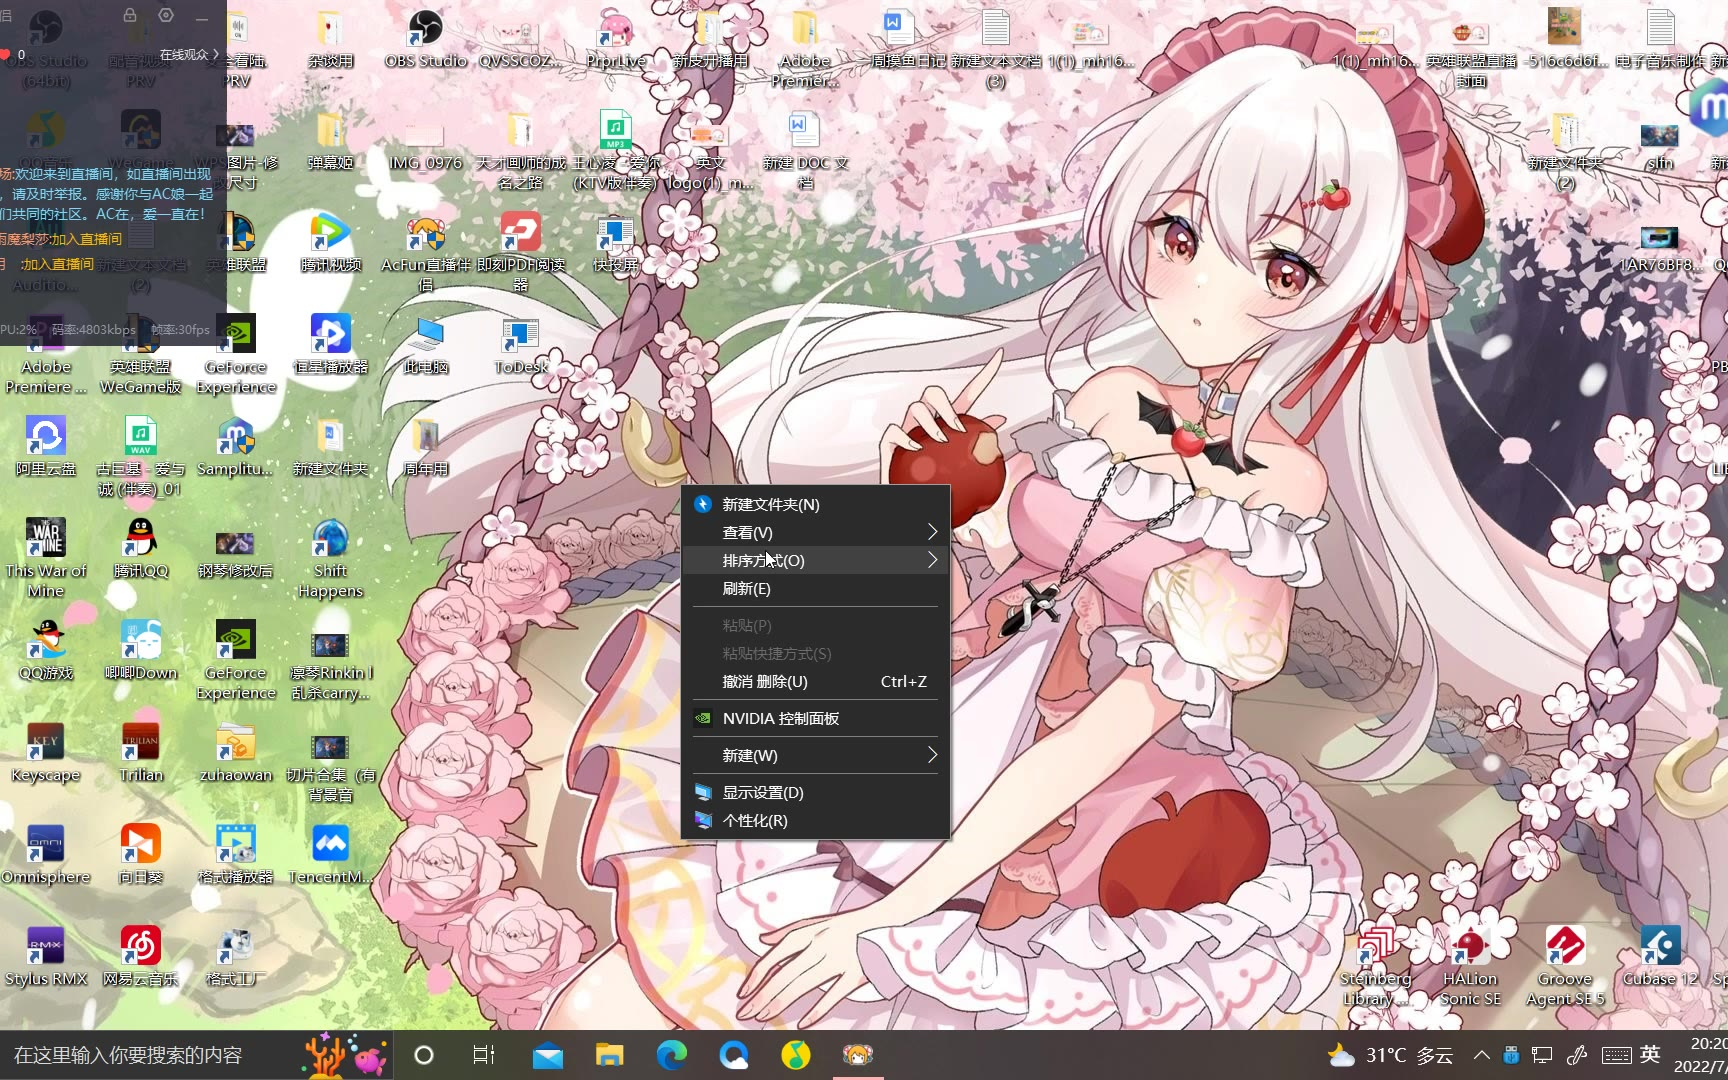Select the 腾讯QQ penguin icon
The image size is (1728, 1080).
(x=141, y=549)
